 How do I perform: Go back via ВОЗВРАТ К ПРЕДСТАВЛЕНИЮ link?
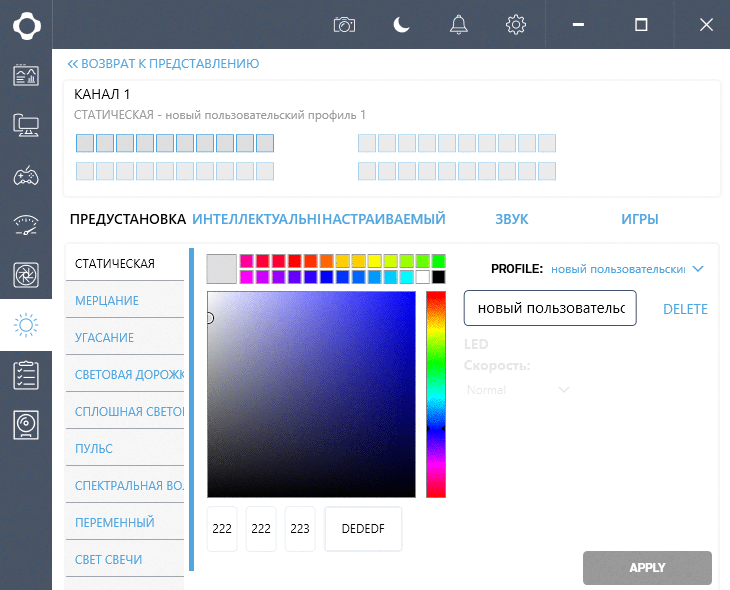tap(163, 64)
